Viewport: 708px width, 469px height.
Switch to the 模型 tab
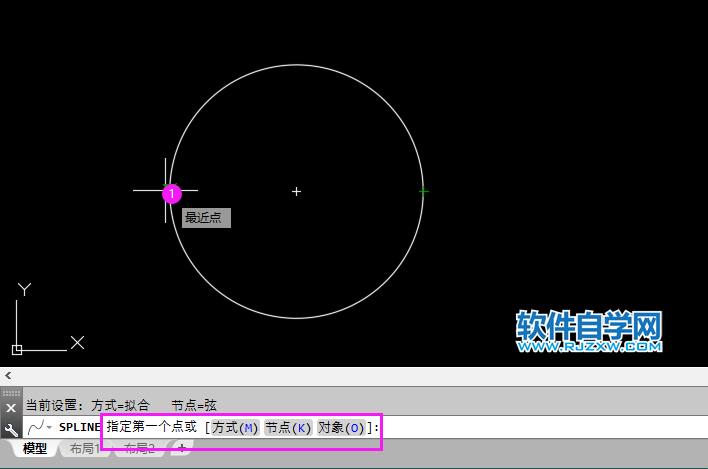(35, 448)
